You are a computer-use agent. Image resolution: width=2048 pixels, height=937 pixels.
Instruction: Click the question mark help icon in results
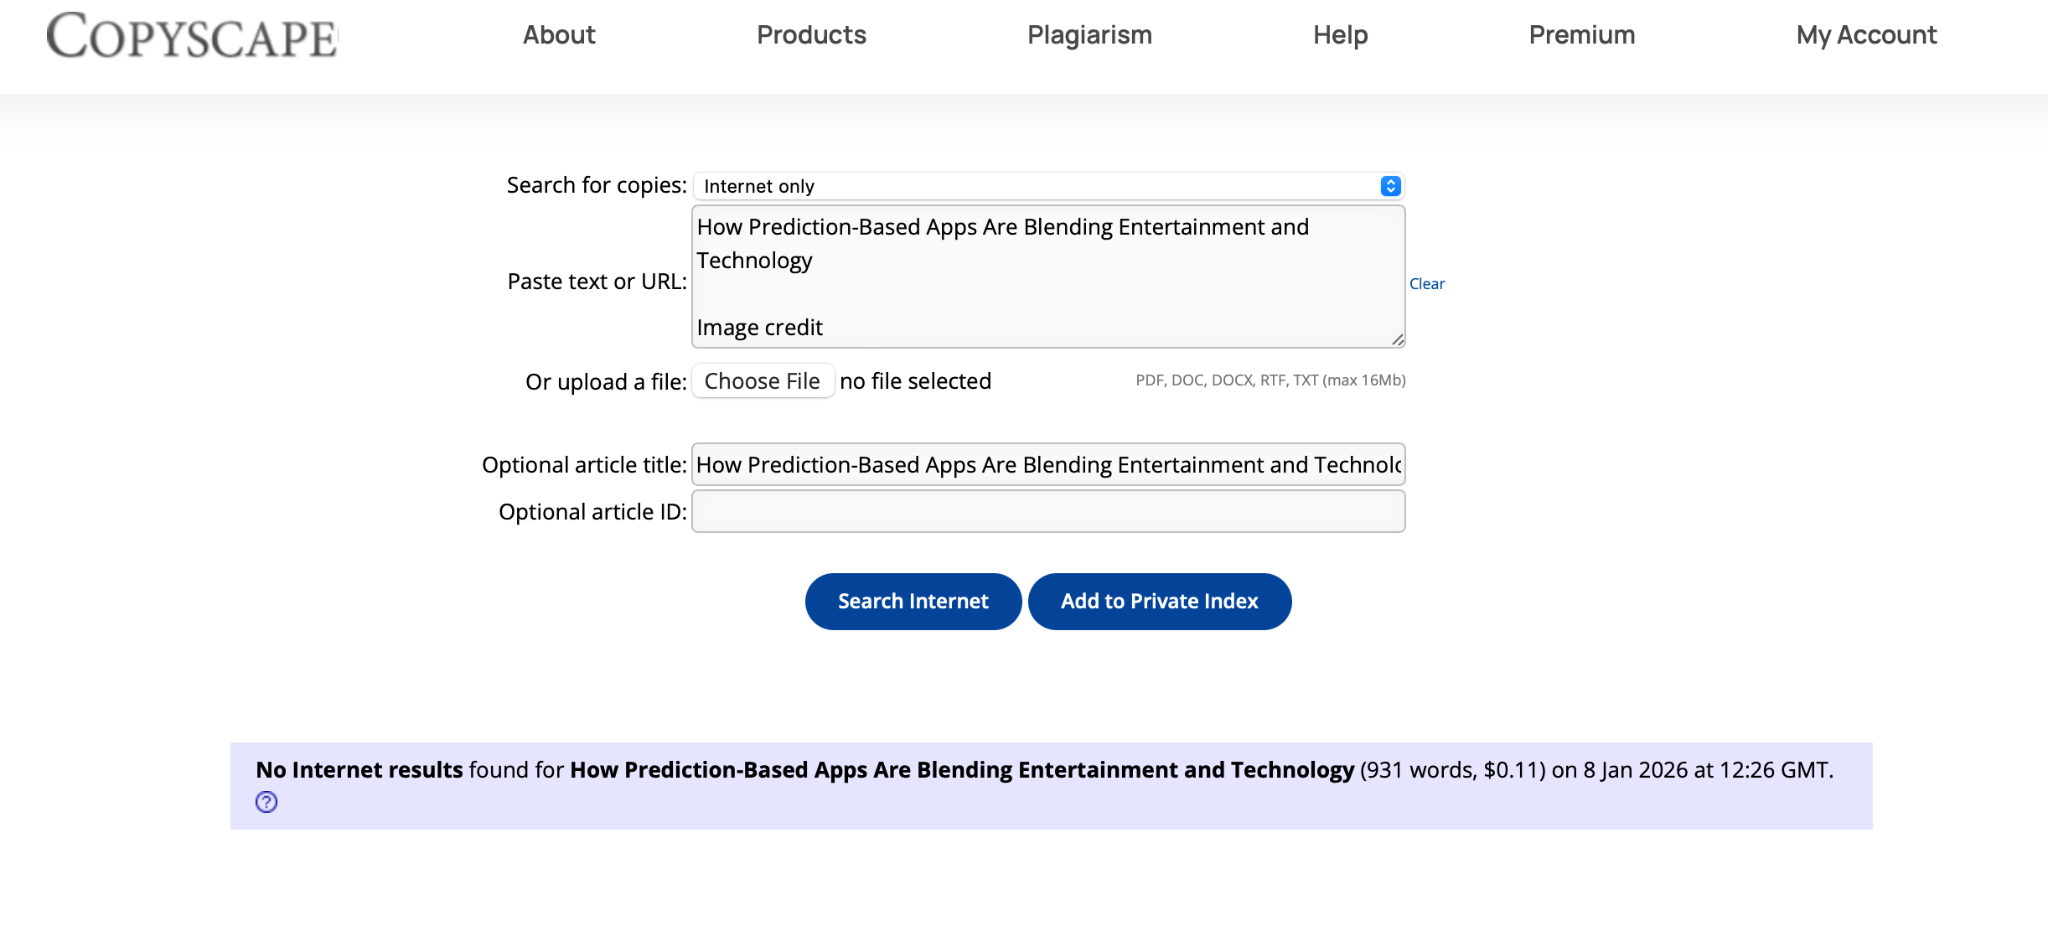tap(266, 802)
